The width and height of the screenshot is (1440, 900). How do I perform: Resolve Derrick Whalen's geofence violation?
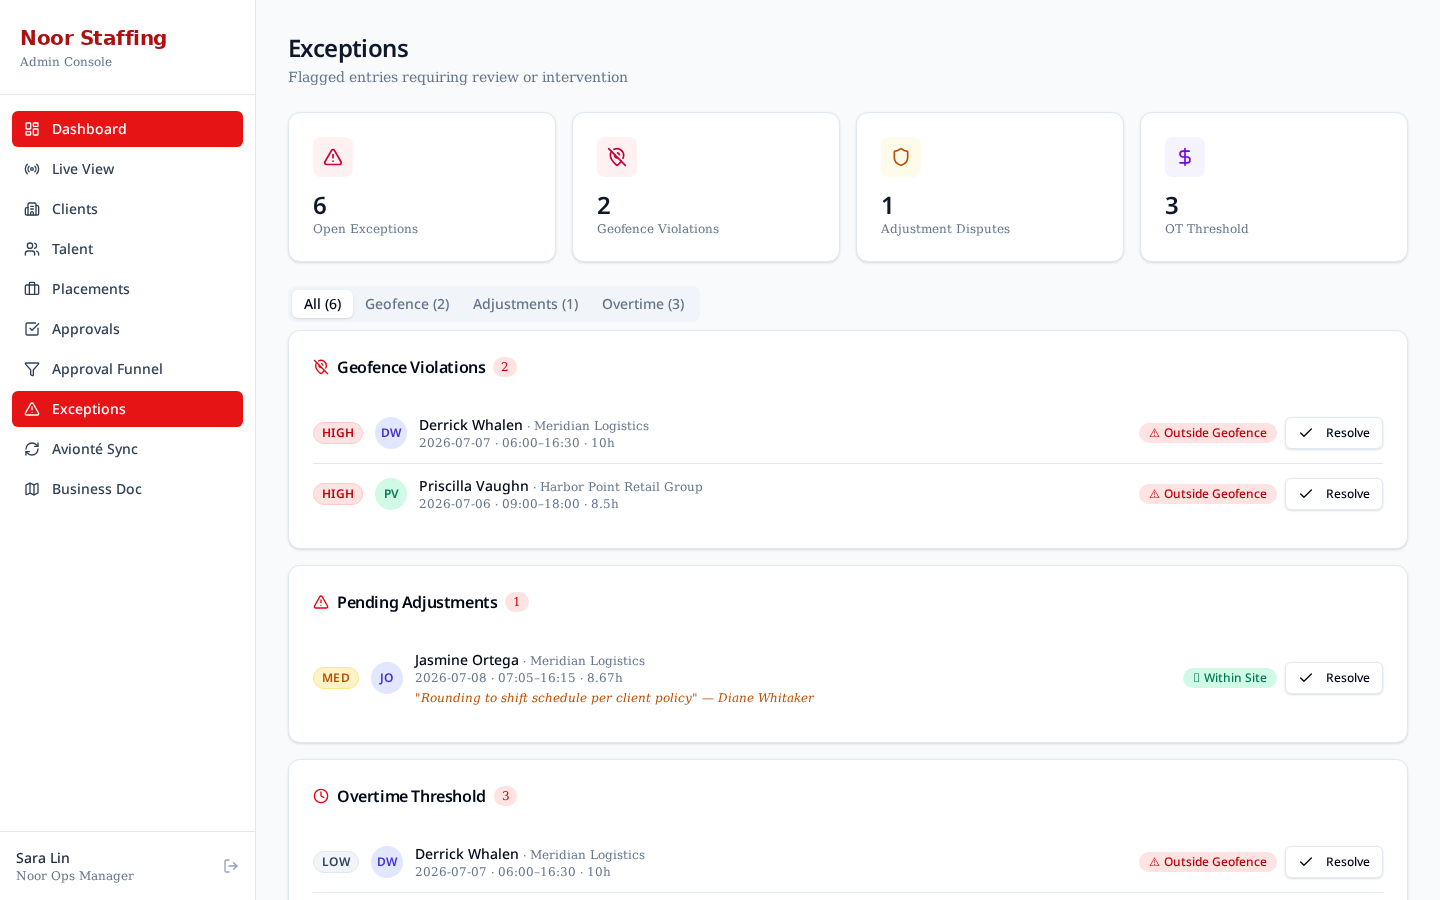tap(1334, 433)
